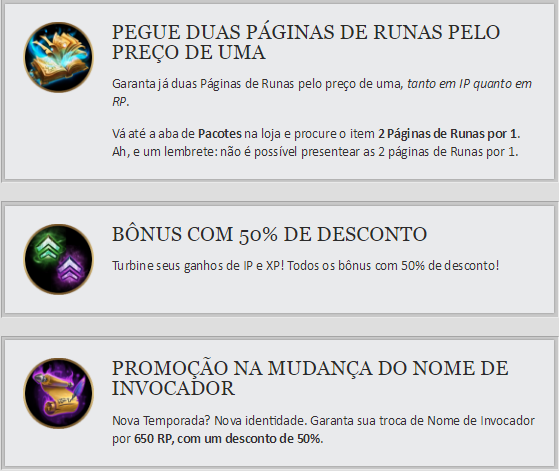The image size is (559, 471).
Task: Click bold text '2 Páginas de Runas por 1'
Action: (x=447, y=134)
